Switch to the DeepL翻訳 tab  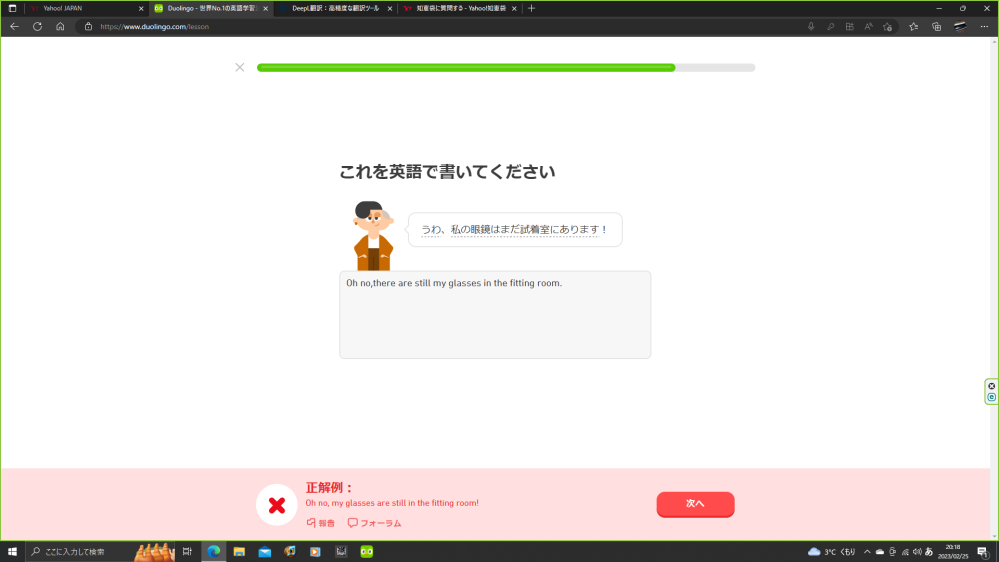pyautogui.click(x=330, y=8)
